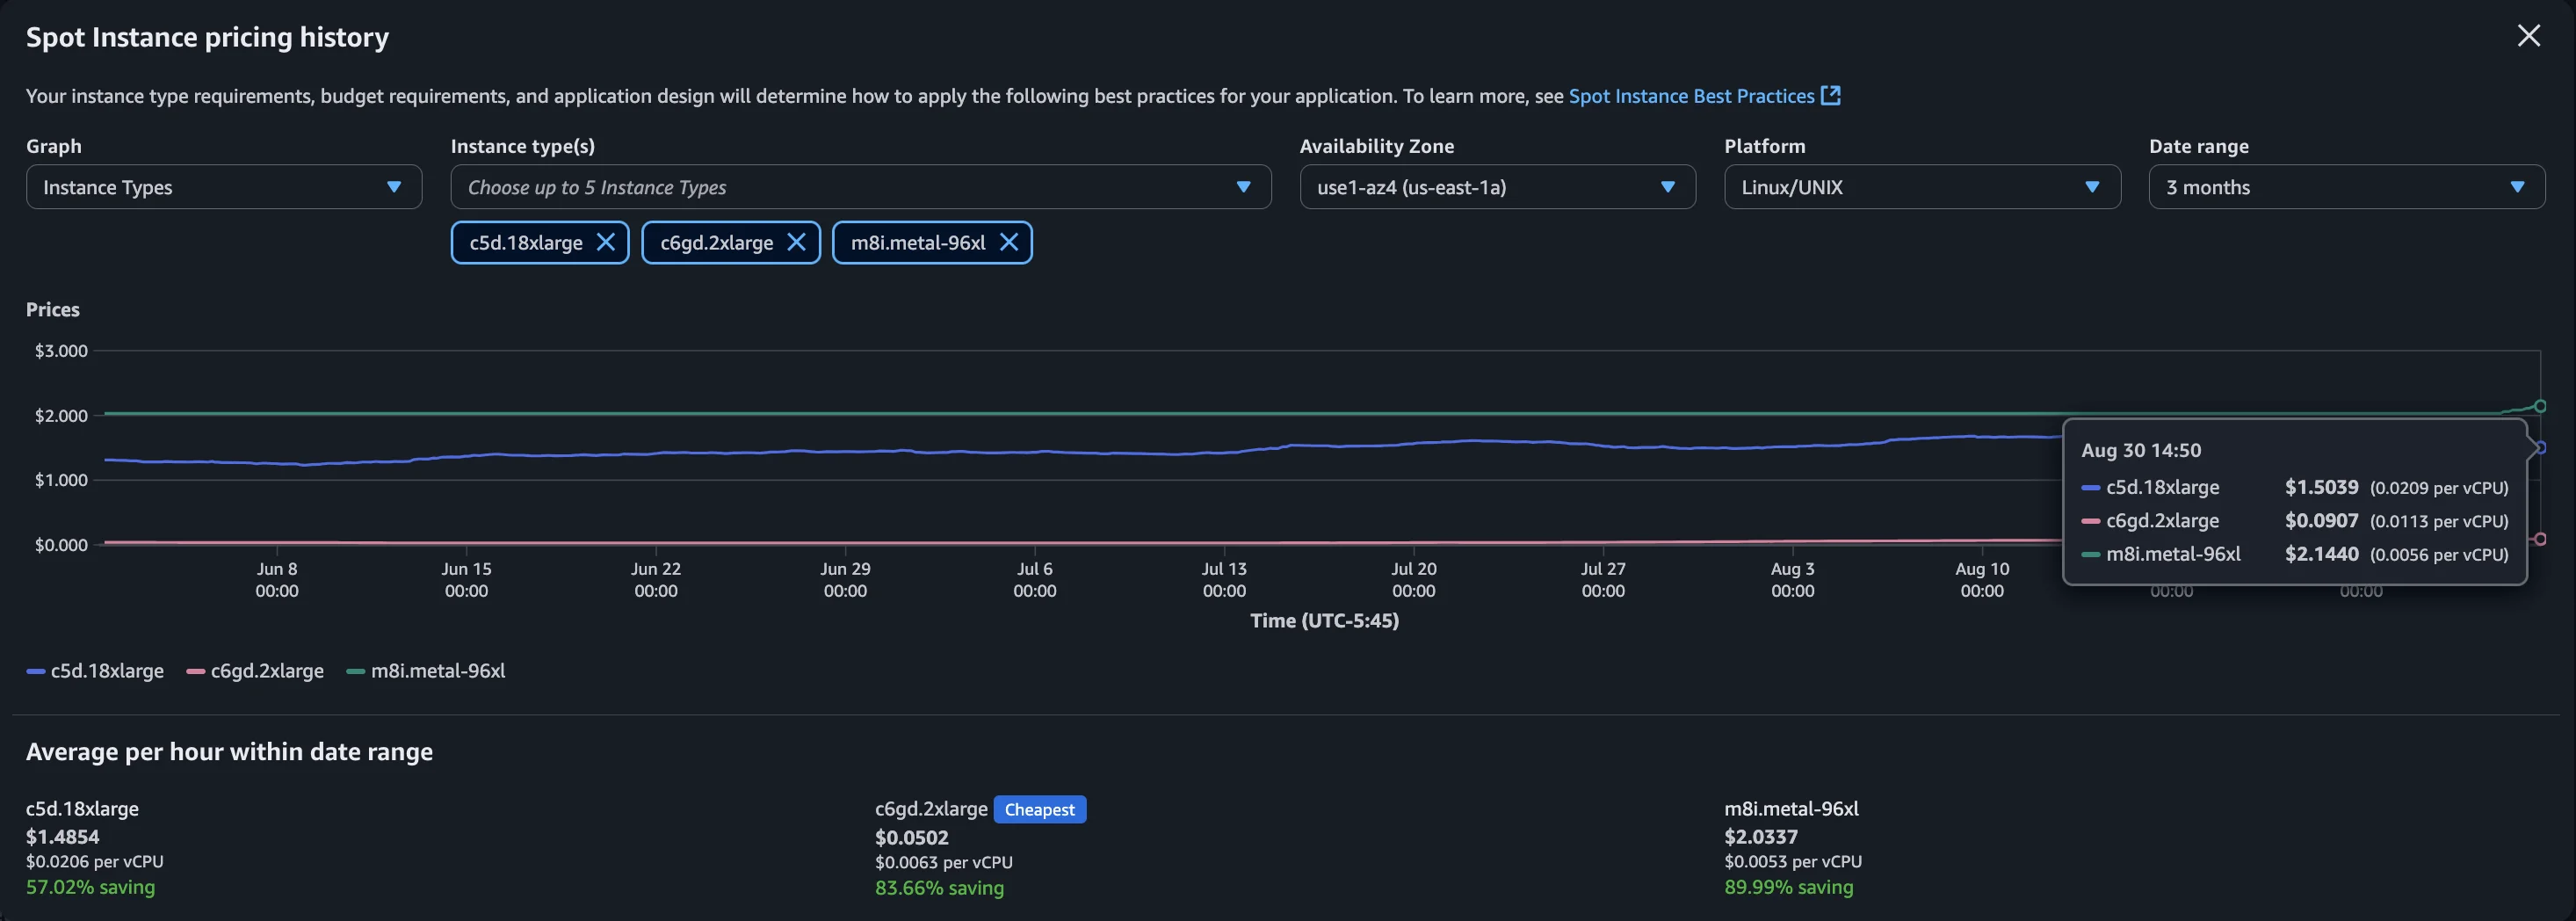The height and width of the screenshot is (921, 2576).
Task: Click the Time (UTC-5:45) axis title
Action: [x=1324, y=621]
